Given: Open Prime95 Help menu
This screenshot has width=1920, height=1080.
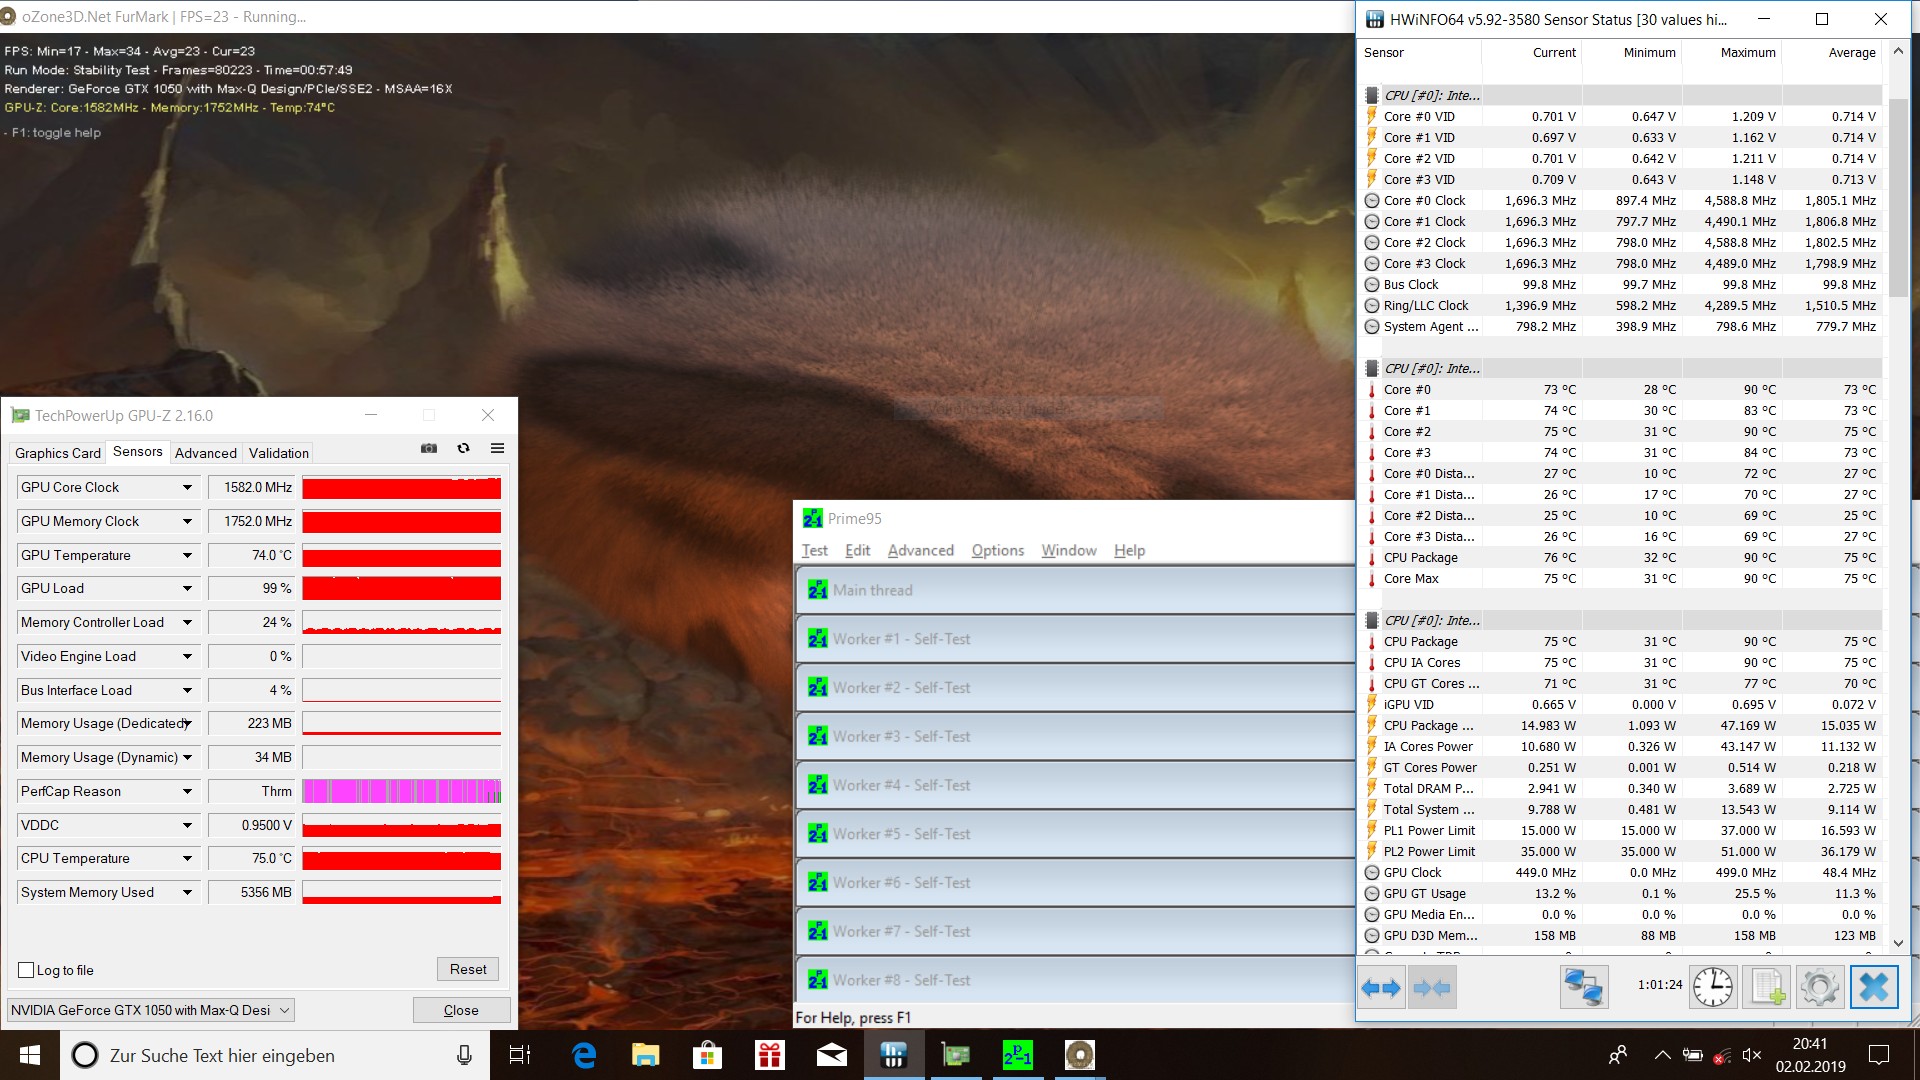Looking at the screenshot, I should [1129, 550].
